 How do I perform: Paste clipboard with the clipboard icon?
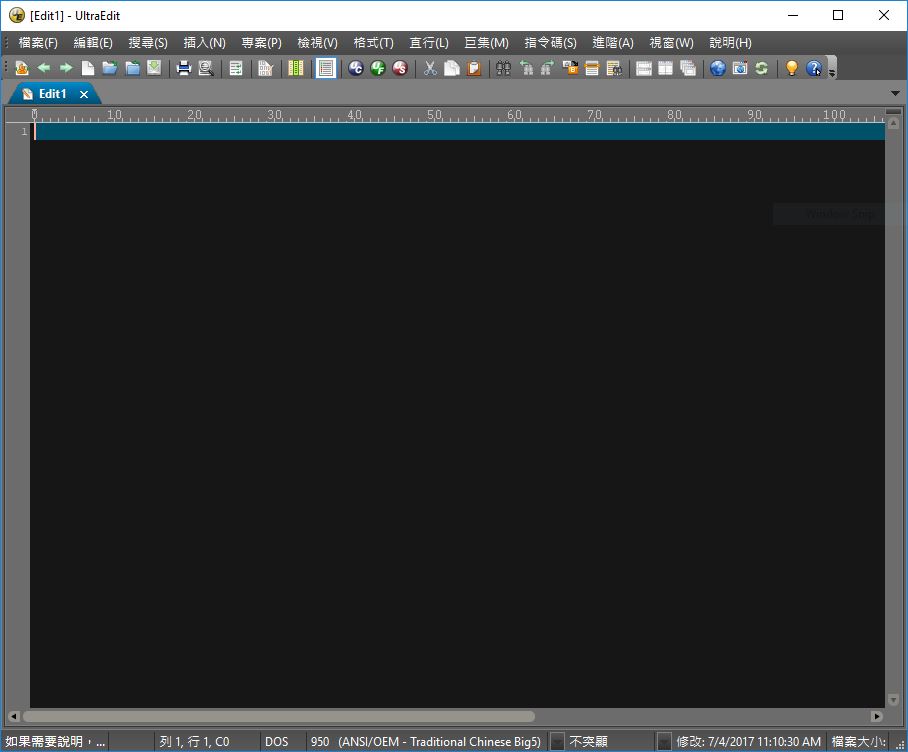pos(474,68)
